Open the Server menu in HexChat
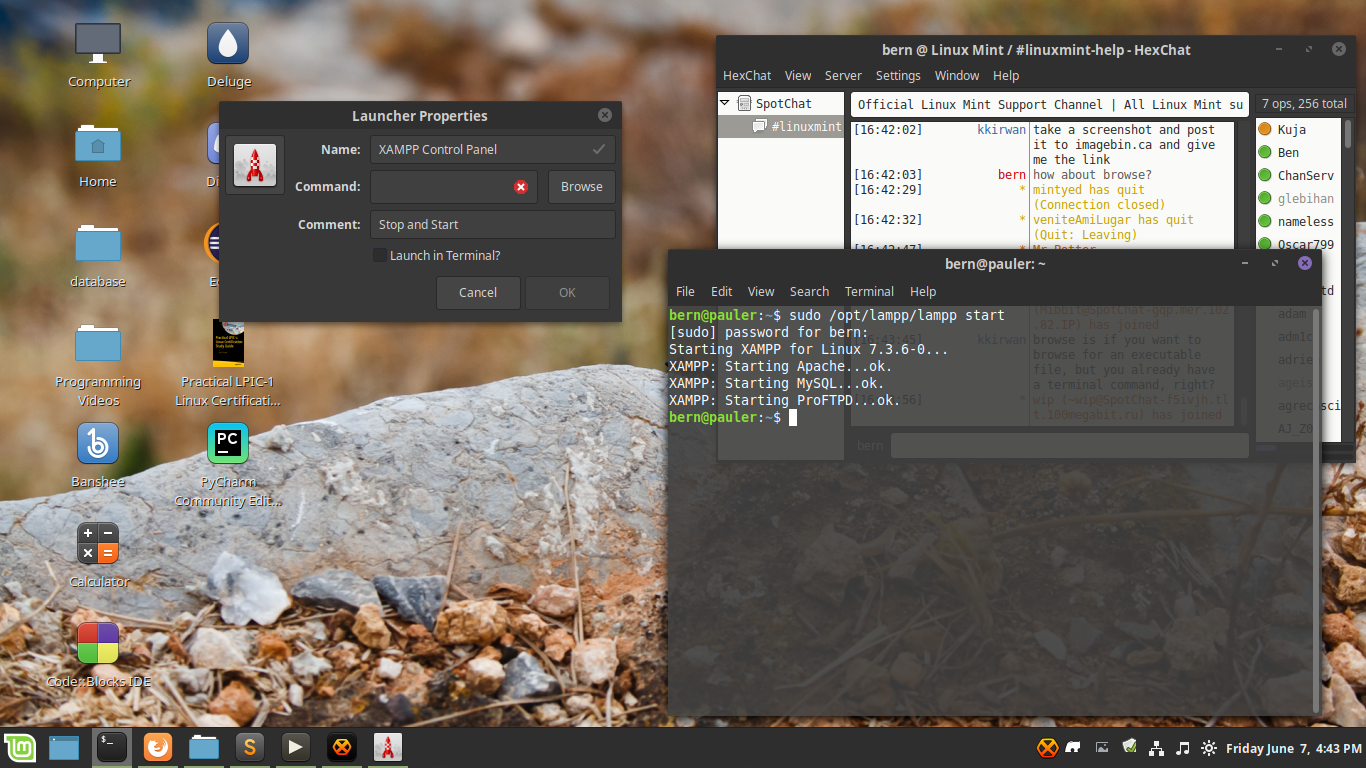Screen dimensions: 1366x768 tap(843, 75)
